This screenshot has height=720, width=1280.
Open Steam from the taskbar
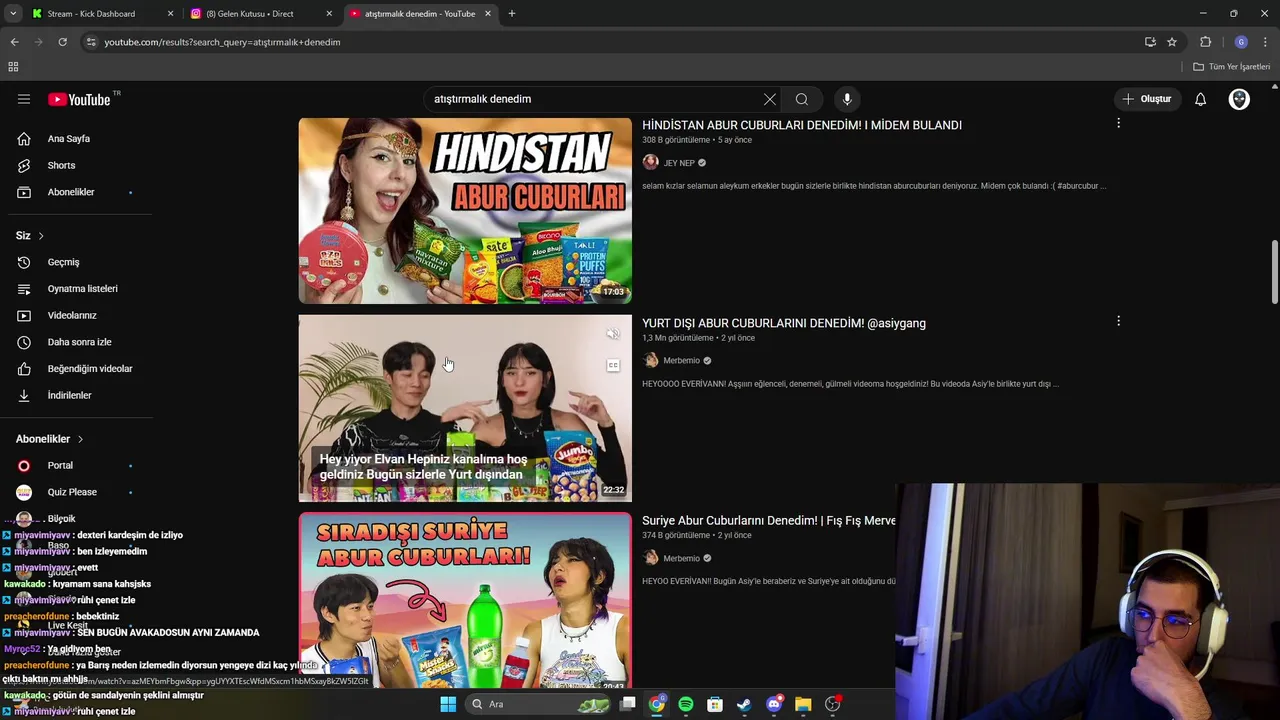pyautogui.click(x=744, y=704)
